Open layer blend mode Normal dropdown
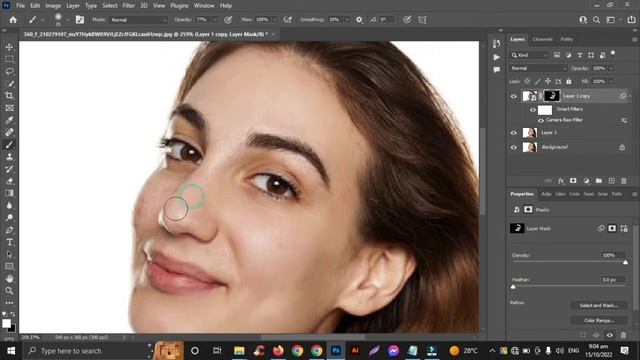This screenshot has height=360, width=640. click(538, 68)
